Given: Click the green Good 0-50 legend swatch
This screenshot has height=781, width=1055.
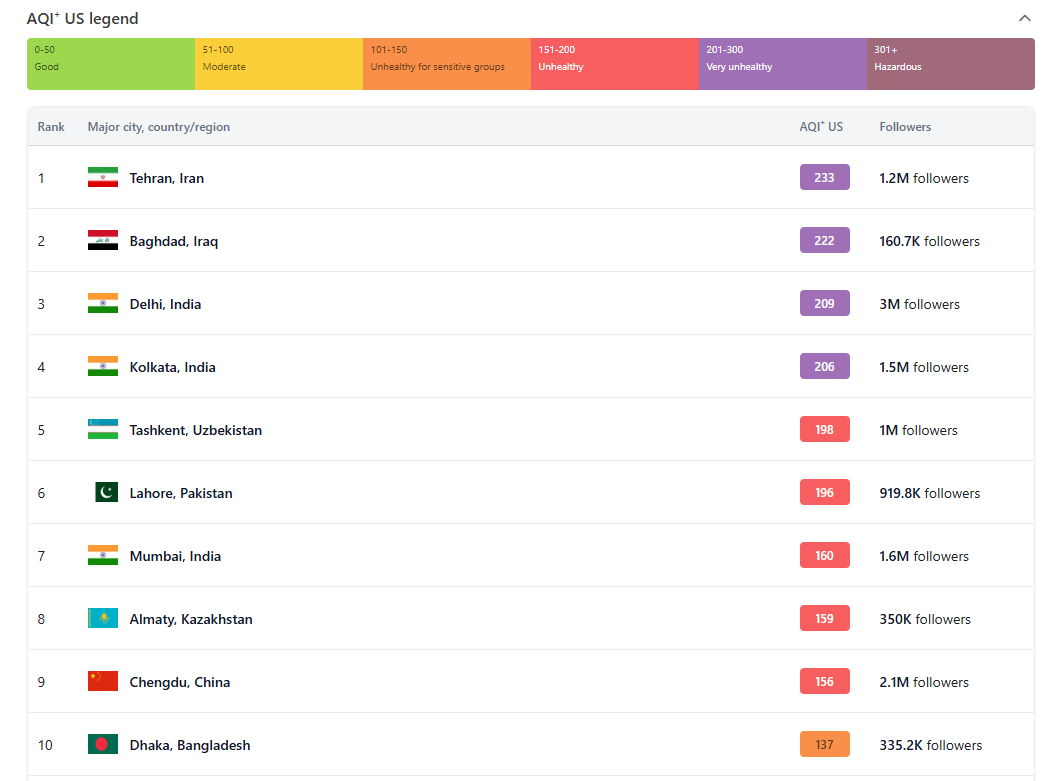Looking at the screenshot, I should [111, 64].
